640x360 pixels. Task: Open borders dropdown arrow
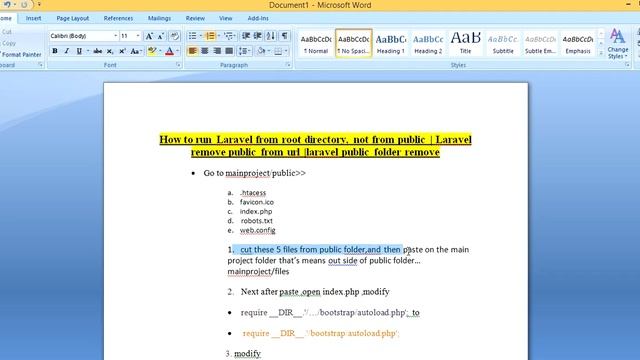(286, 51)
